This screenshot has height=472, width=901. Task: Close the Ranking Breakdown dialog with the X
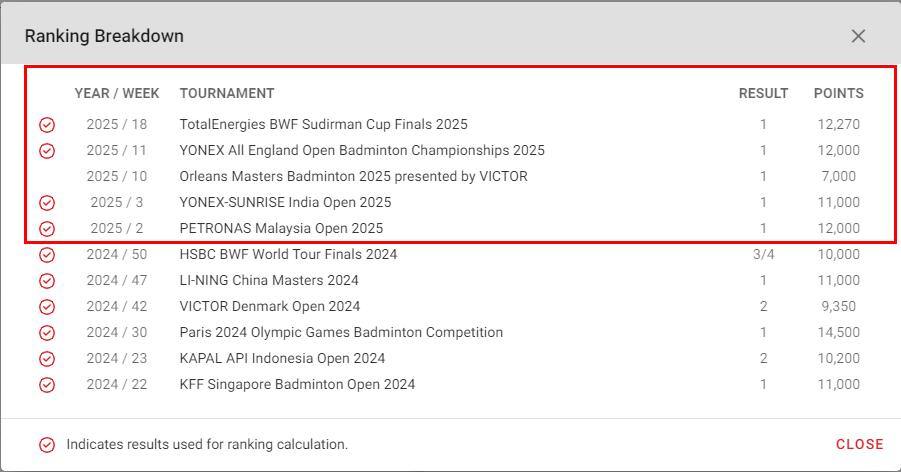point(858,36)
